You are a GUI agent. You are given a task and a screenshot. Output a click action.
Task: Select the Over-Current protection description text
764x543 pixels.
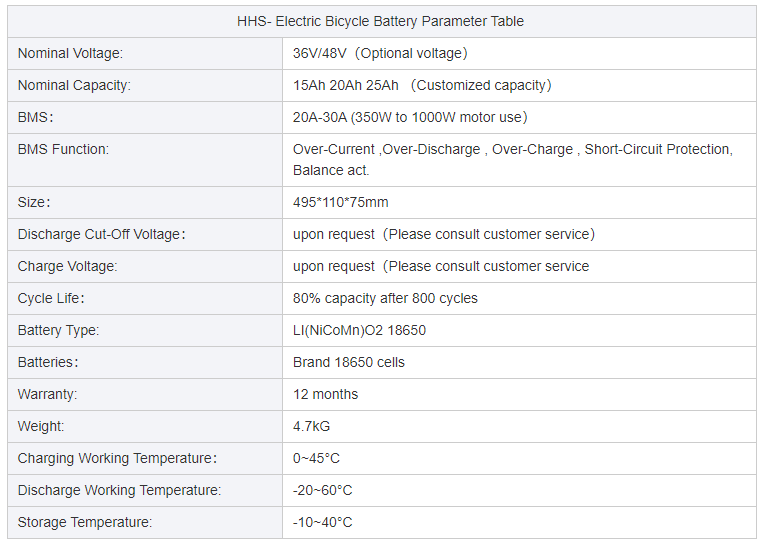[512, 160]
